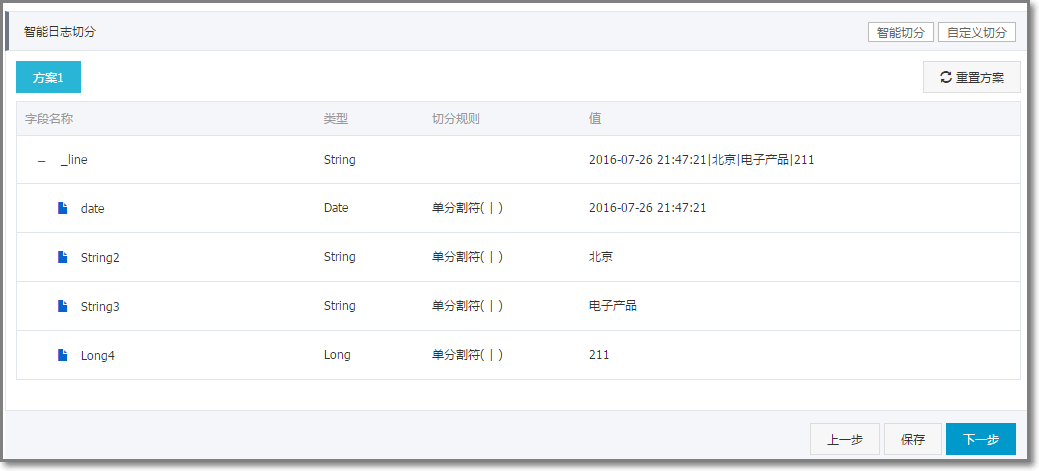This screenshot has width=1039, height=471.
Task: Switch to the 方案1 tab
Action: [x=48, y=78]
